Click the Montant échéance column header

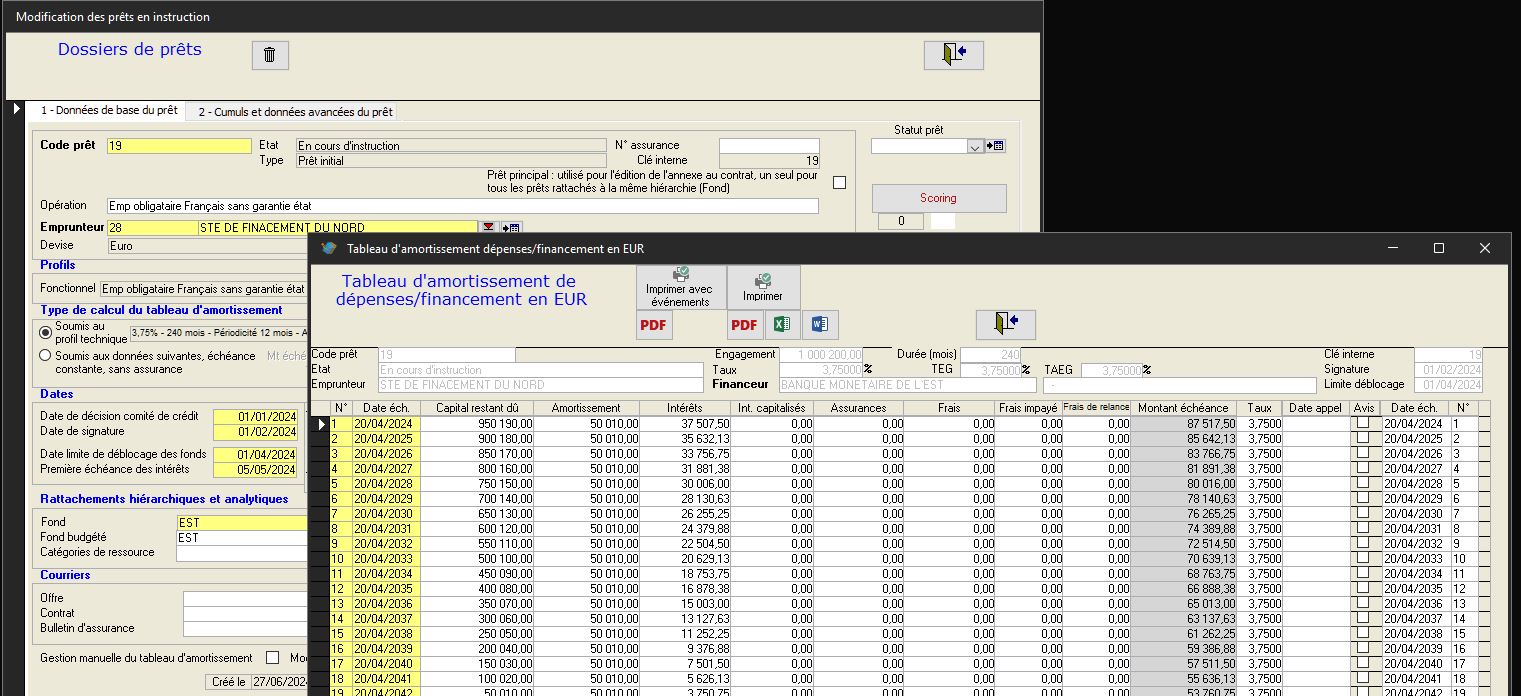pos(1183,408)
